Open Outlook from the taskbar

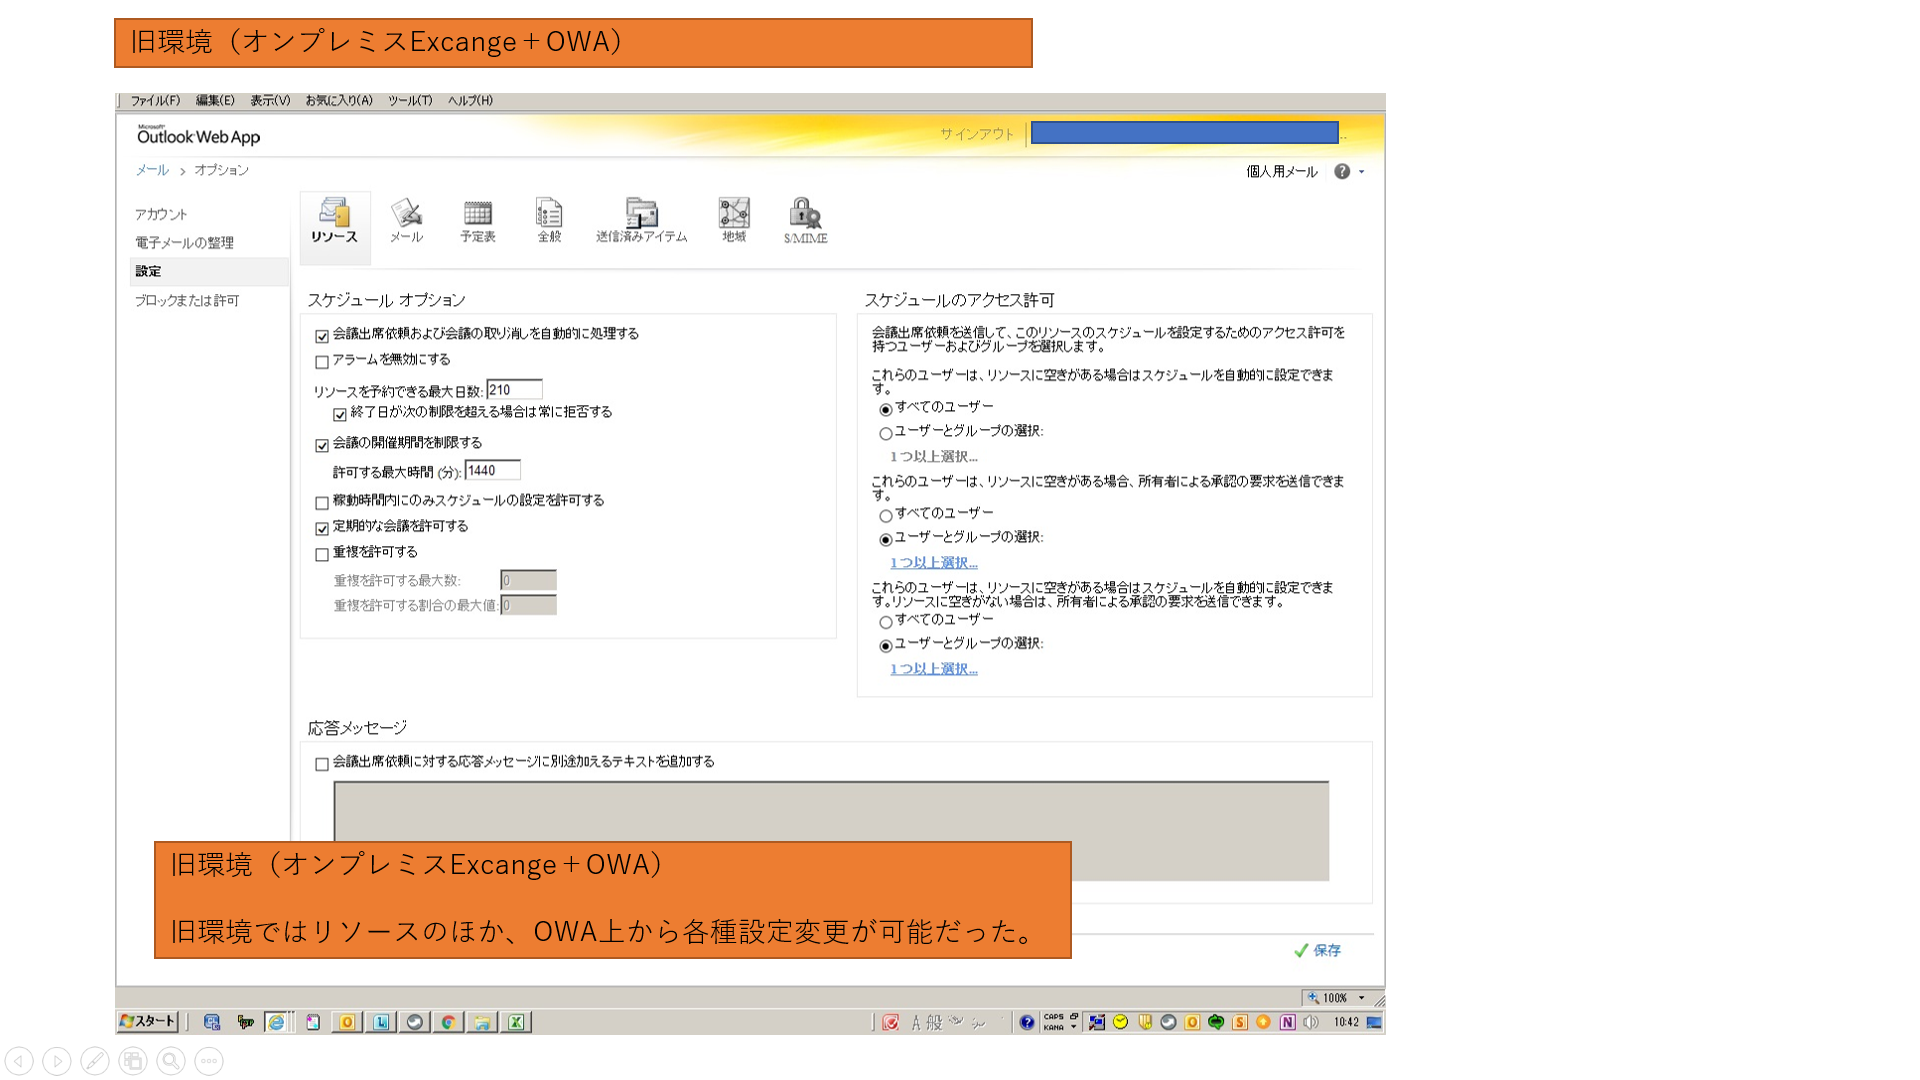[x=347, y=1022]
